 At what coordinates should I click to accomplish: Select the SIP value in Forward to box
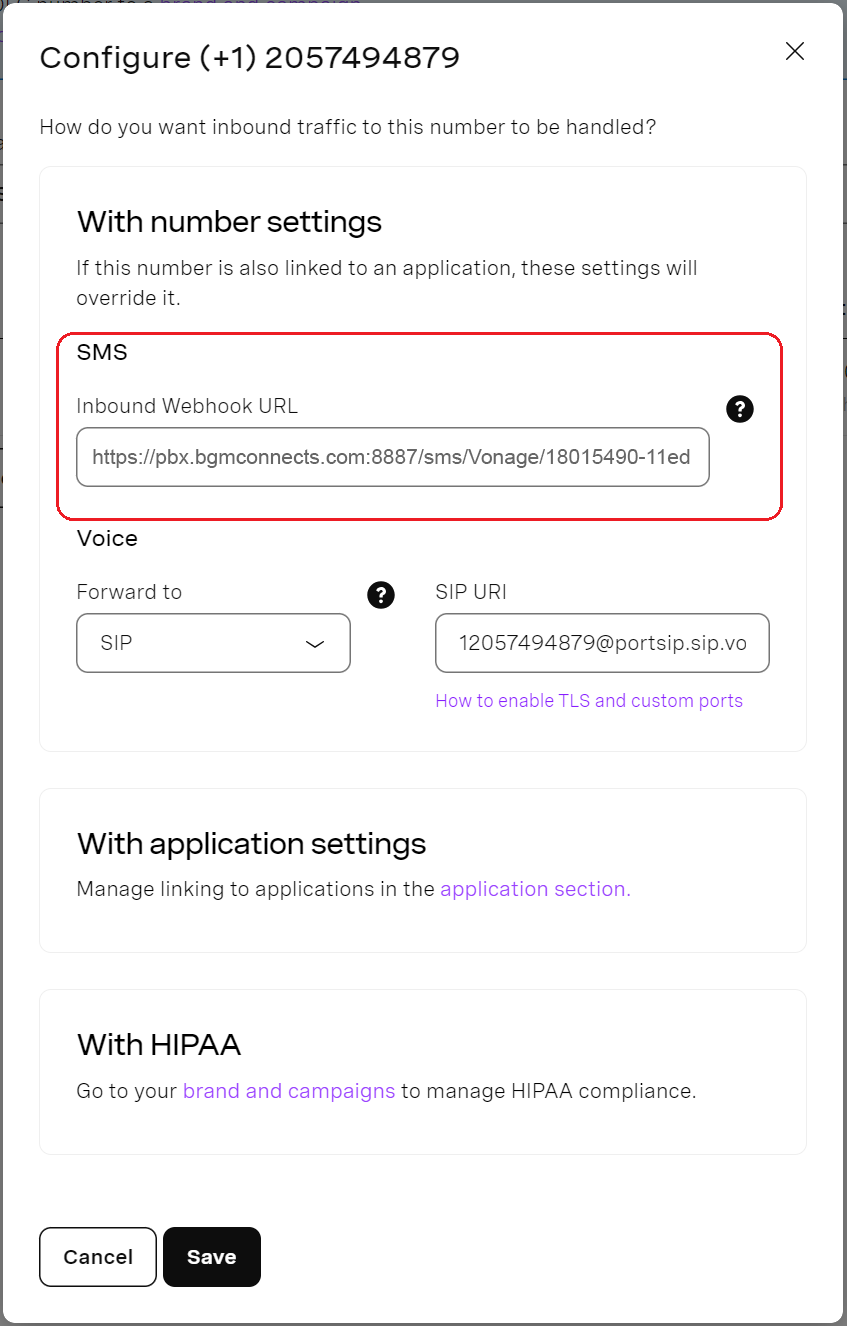point(117,643)
